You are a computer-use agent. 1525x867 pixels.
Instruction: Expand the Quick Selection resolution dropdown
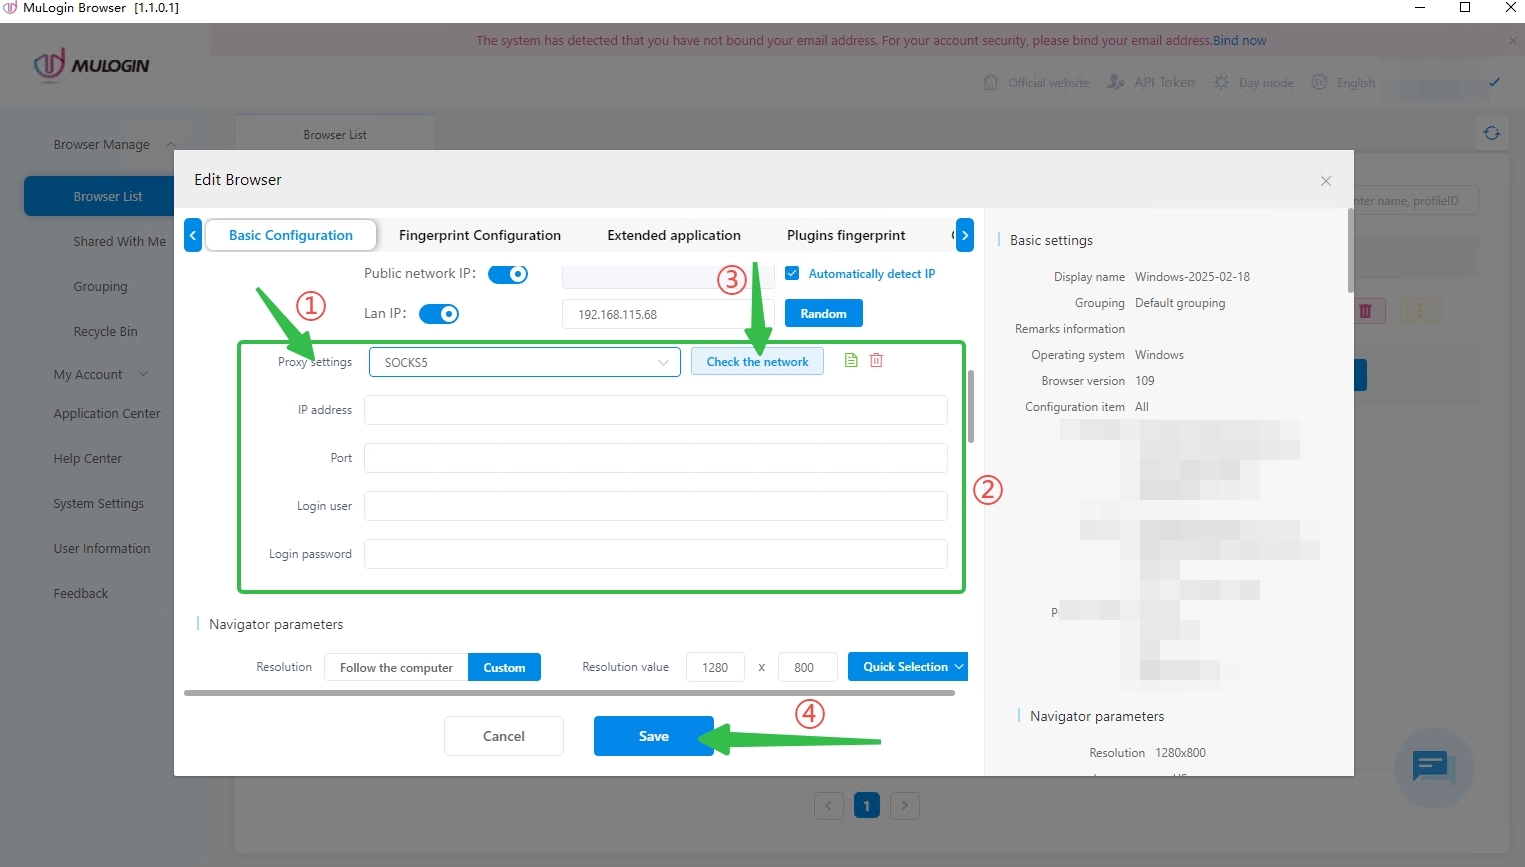coord(907,667)
